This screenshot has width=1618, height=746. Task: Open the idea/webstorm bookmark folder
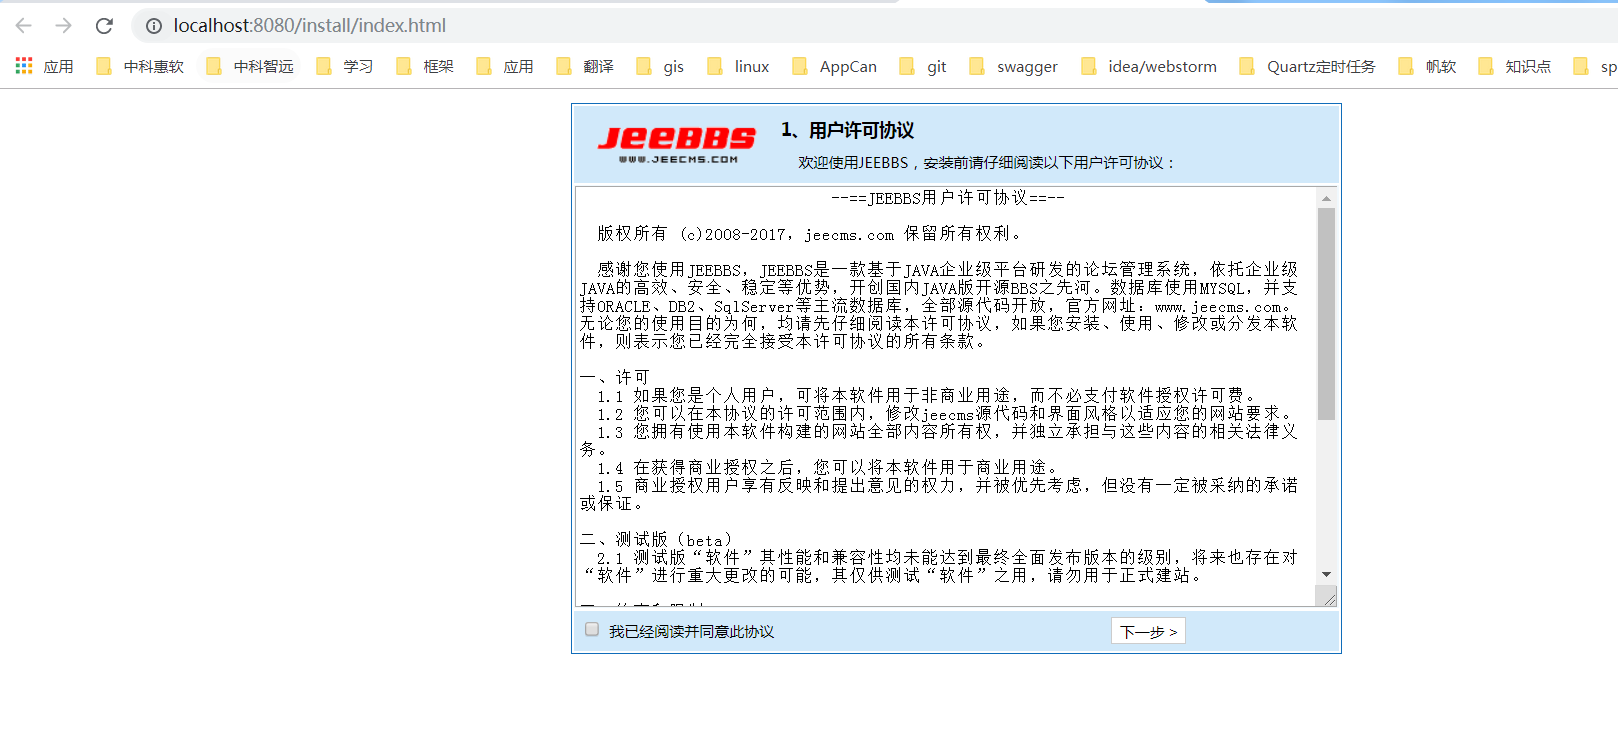tap(1149, 66)
